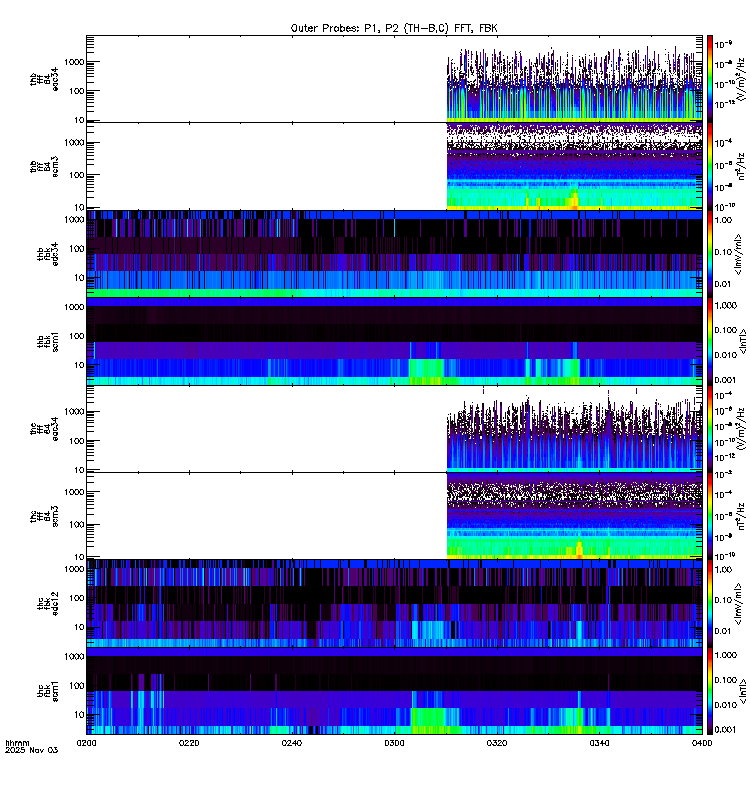Click the color bar beside the thb fbk edc34 panel

pos(710,254)
